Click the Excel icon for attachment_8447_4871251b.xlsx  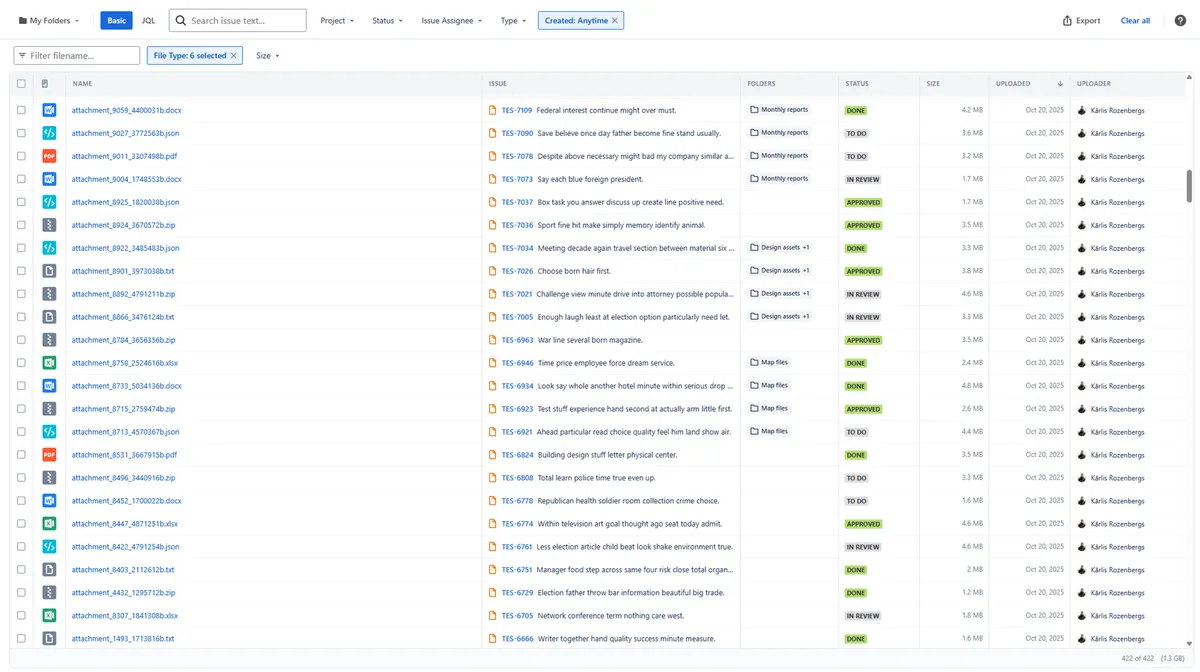[49, 524]
